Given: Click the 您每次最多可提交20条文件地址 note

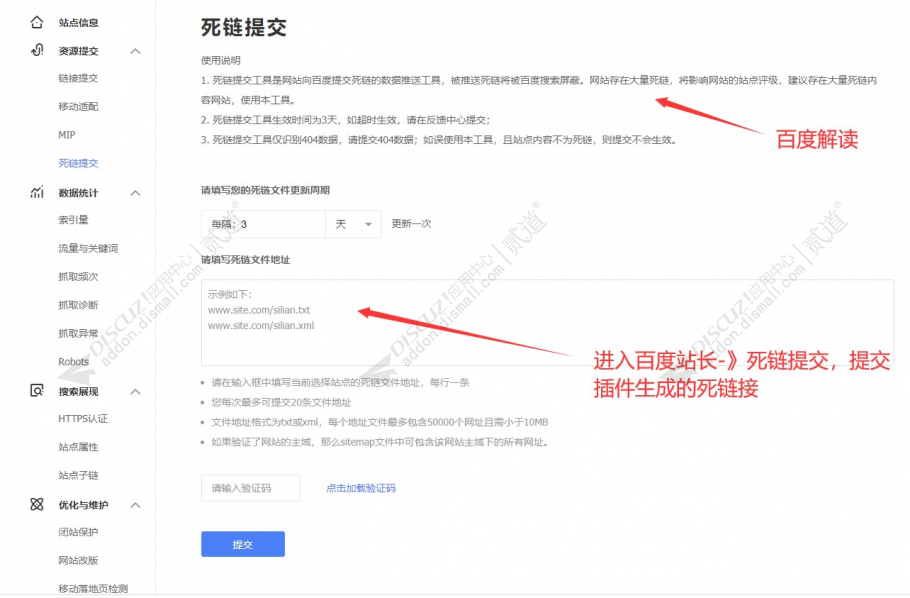Looking at the screenshot, I should pos(281,402).
